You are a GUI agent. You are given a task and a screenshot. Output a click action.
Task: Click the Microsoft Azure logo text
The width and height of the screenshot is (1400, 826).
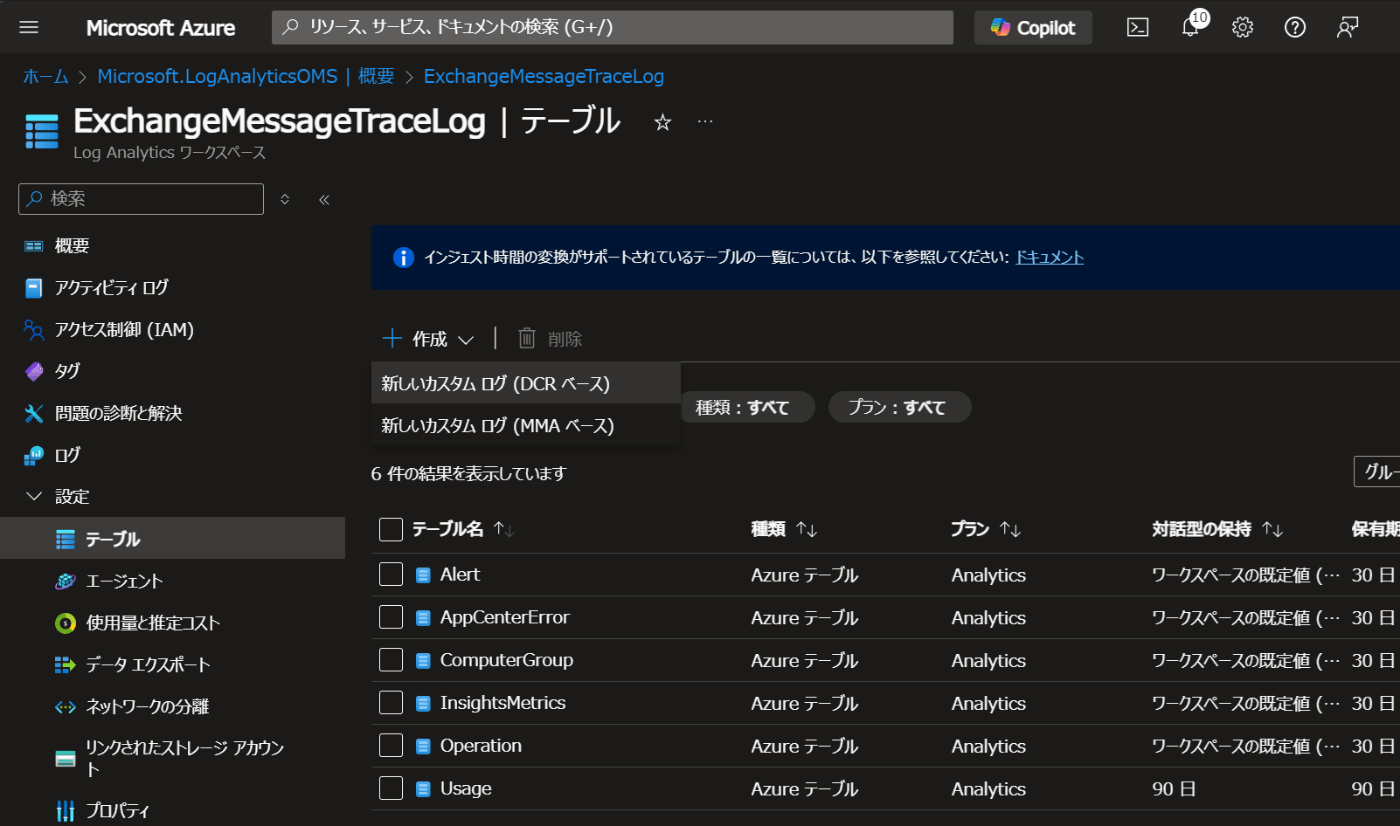tap(161, 28)
